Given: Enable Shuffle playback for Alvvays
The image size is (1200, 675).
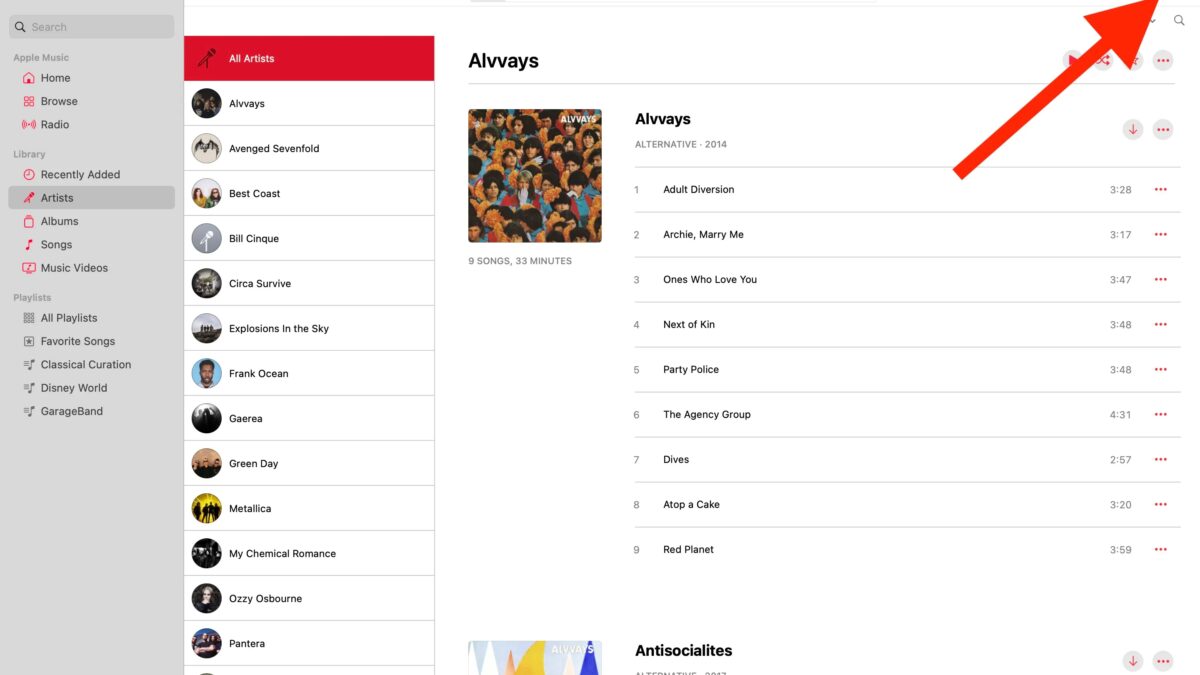Looking at the screenshot, I should [1103, 60].
